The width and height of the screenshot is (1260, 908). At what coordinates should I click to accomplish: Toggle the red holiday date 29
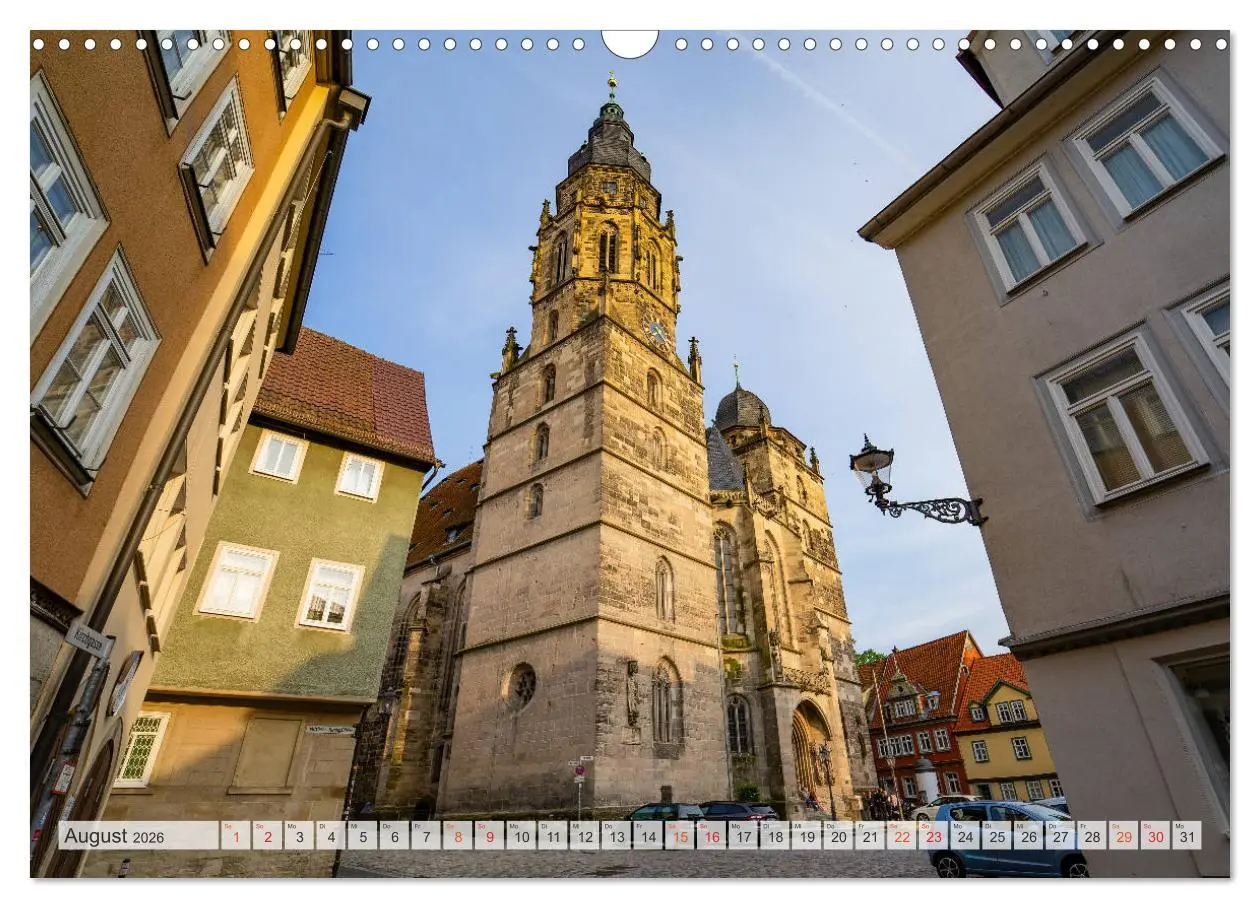[1122, 838]
